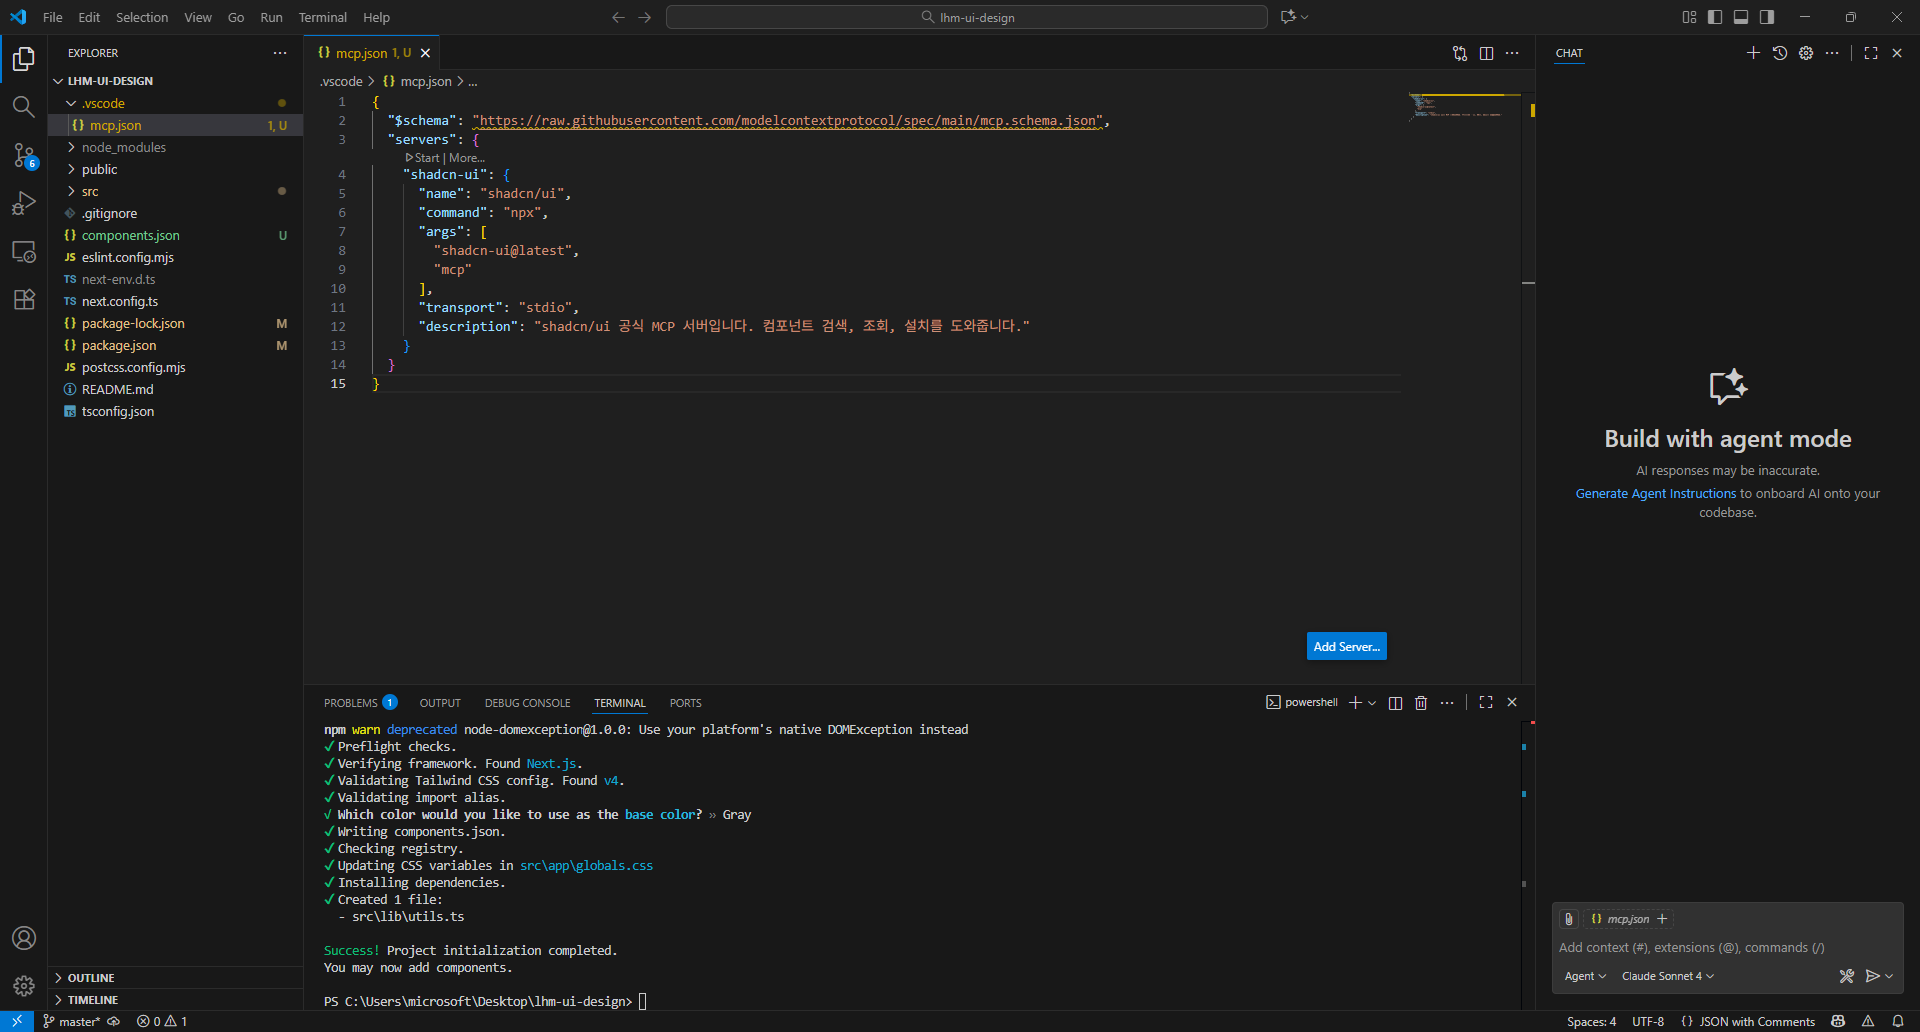The width and height of the screenshot is (1920, 1032).
Task: Toggle the secondary side bar layout button
Action: [x=1767, y=17]
